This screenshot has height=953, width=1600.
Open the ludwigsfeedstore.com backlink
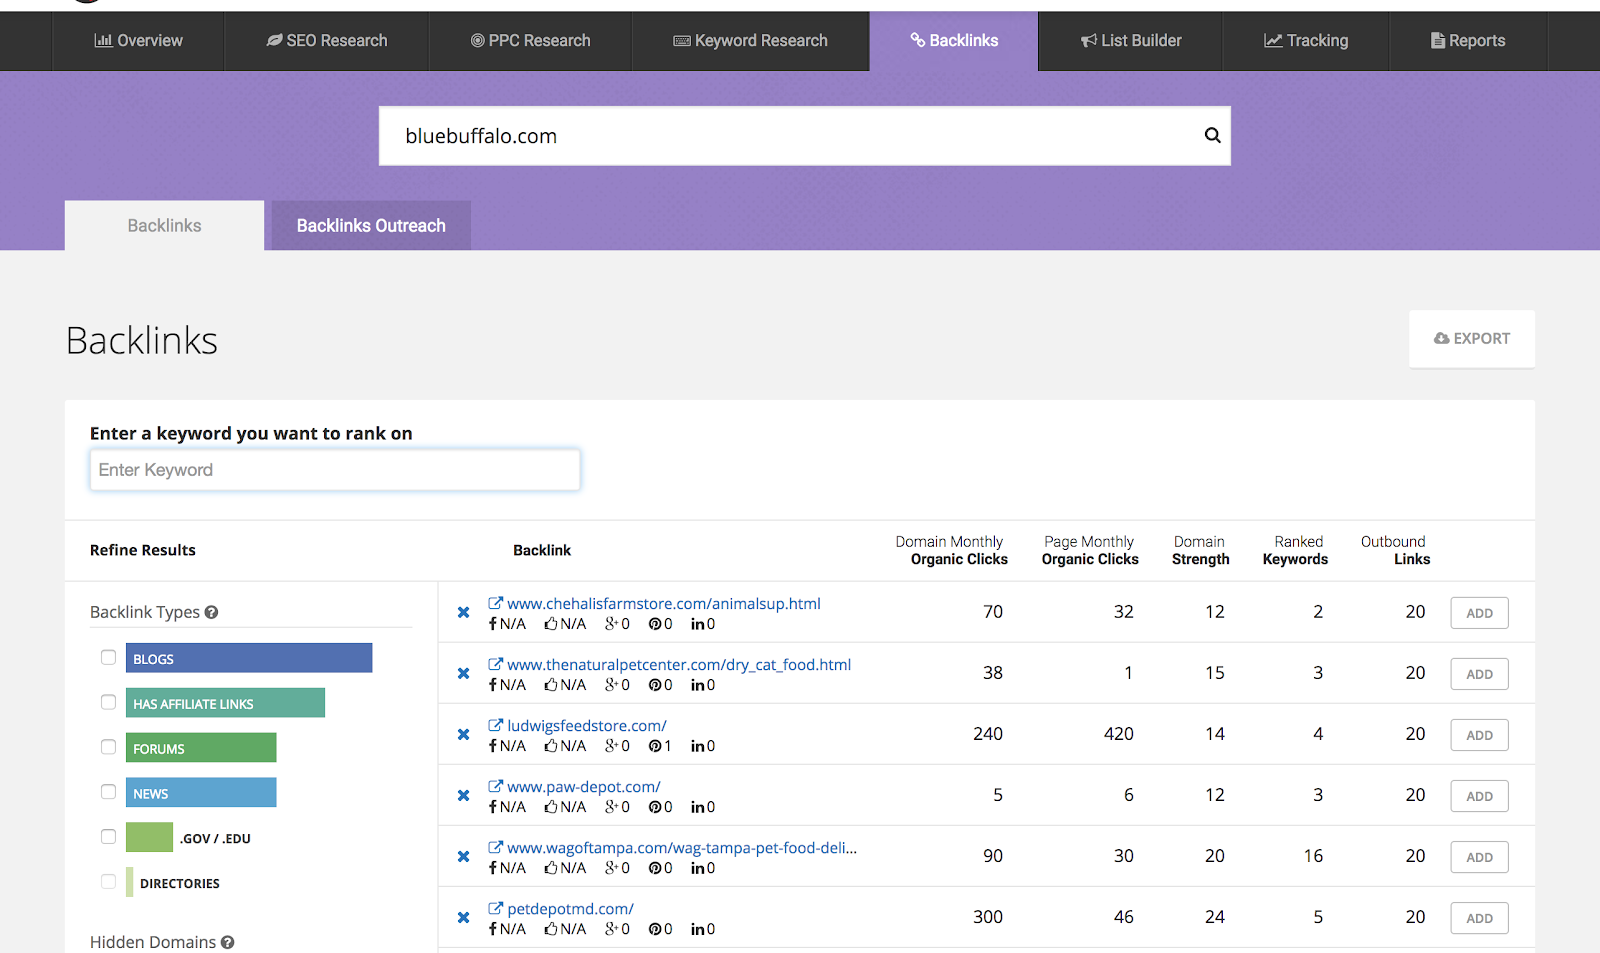(586, 726)
